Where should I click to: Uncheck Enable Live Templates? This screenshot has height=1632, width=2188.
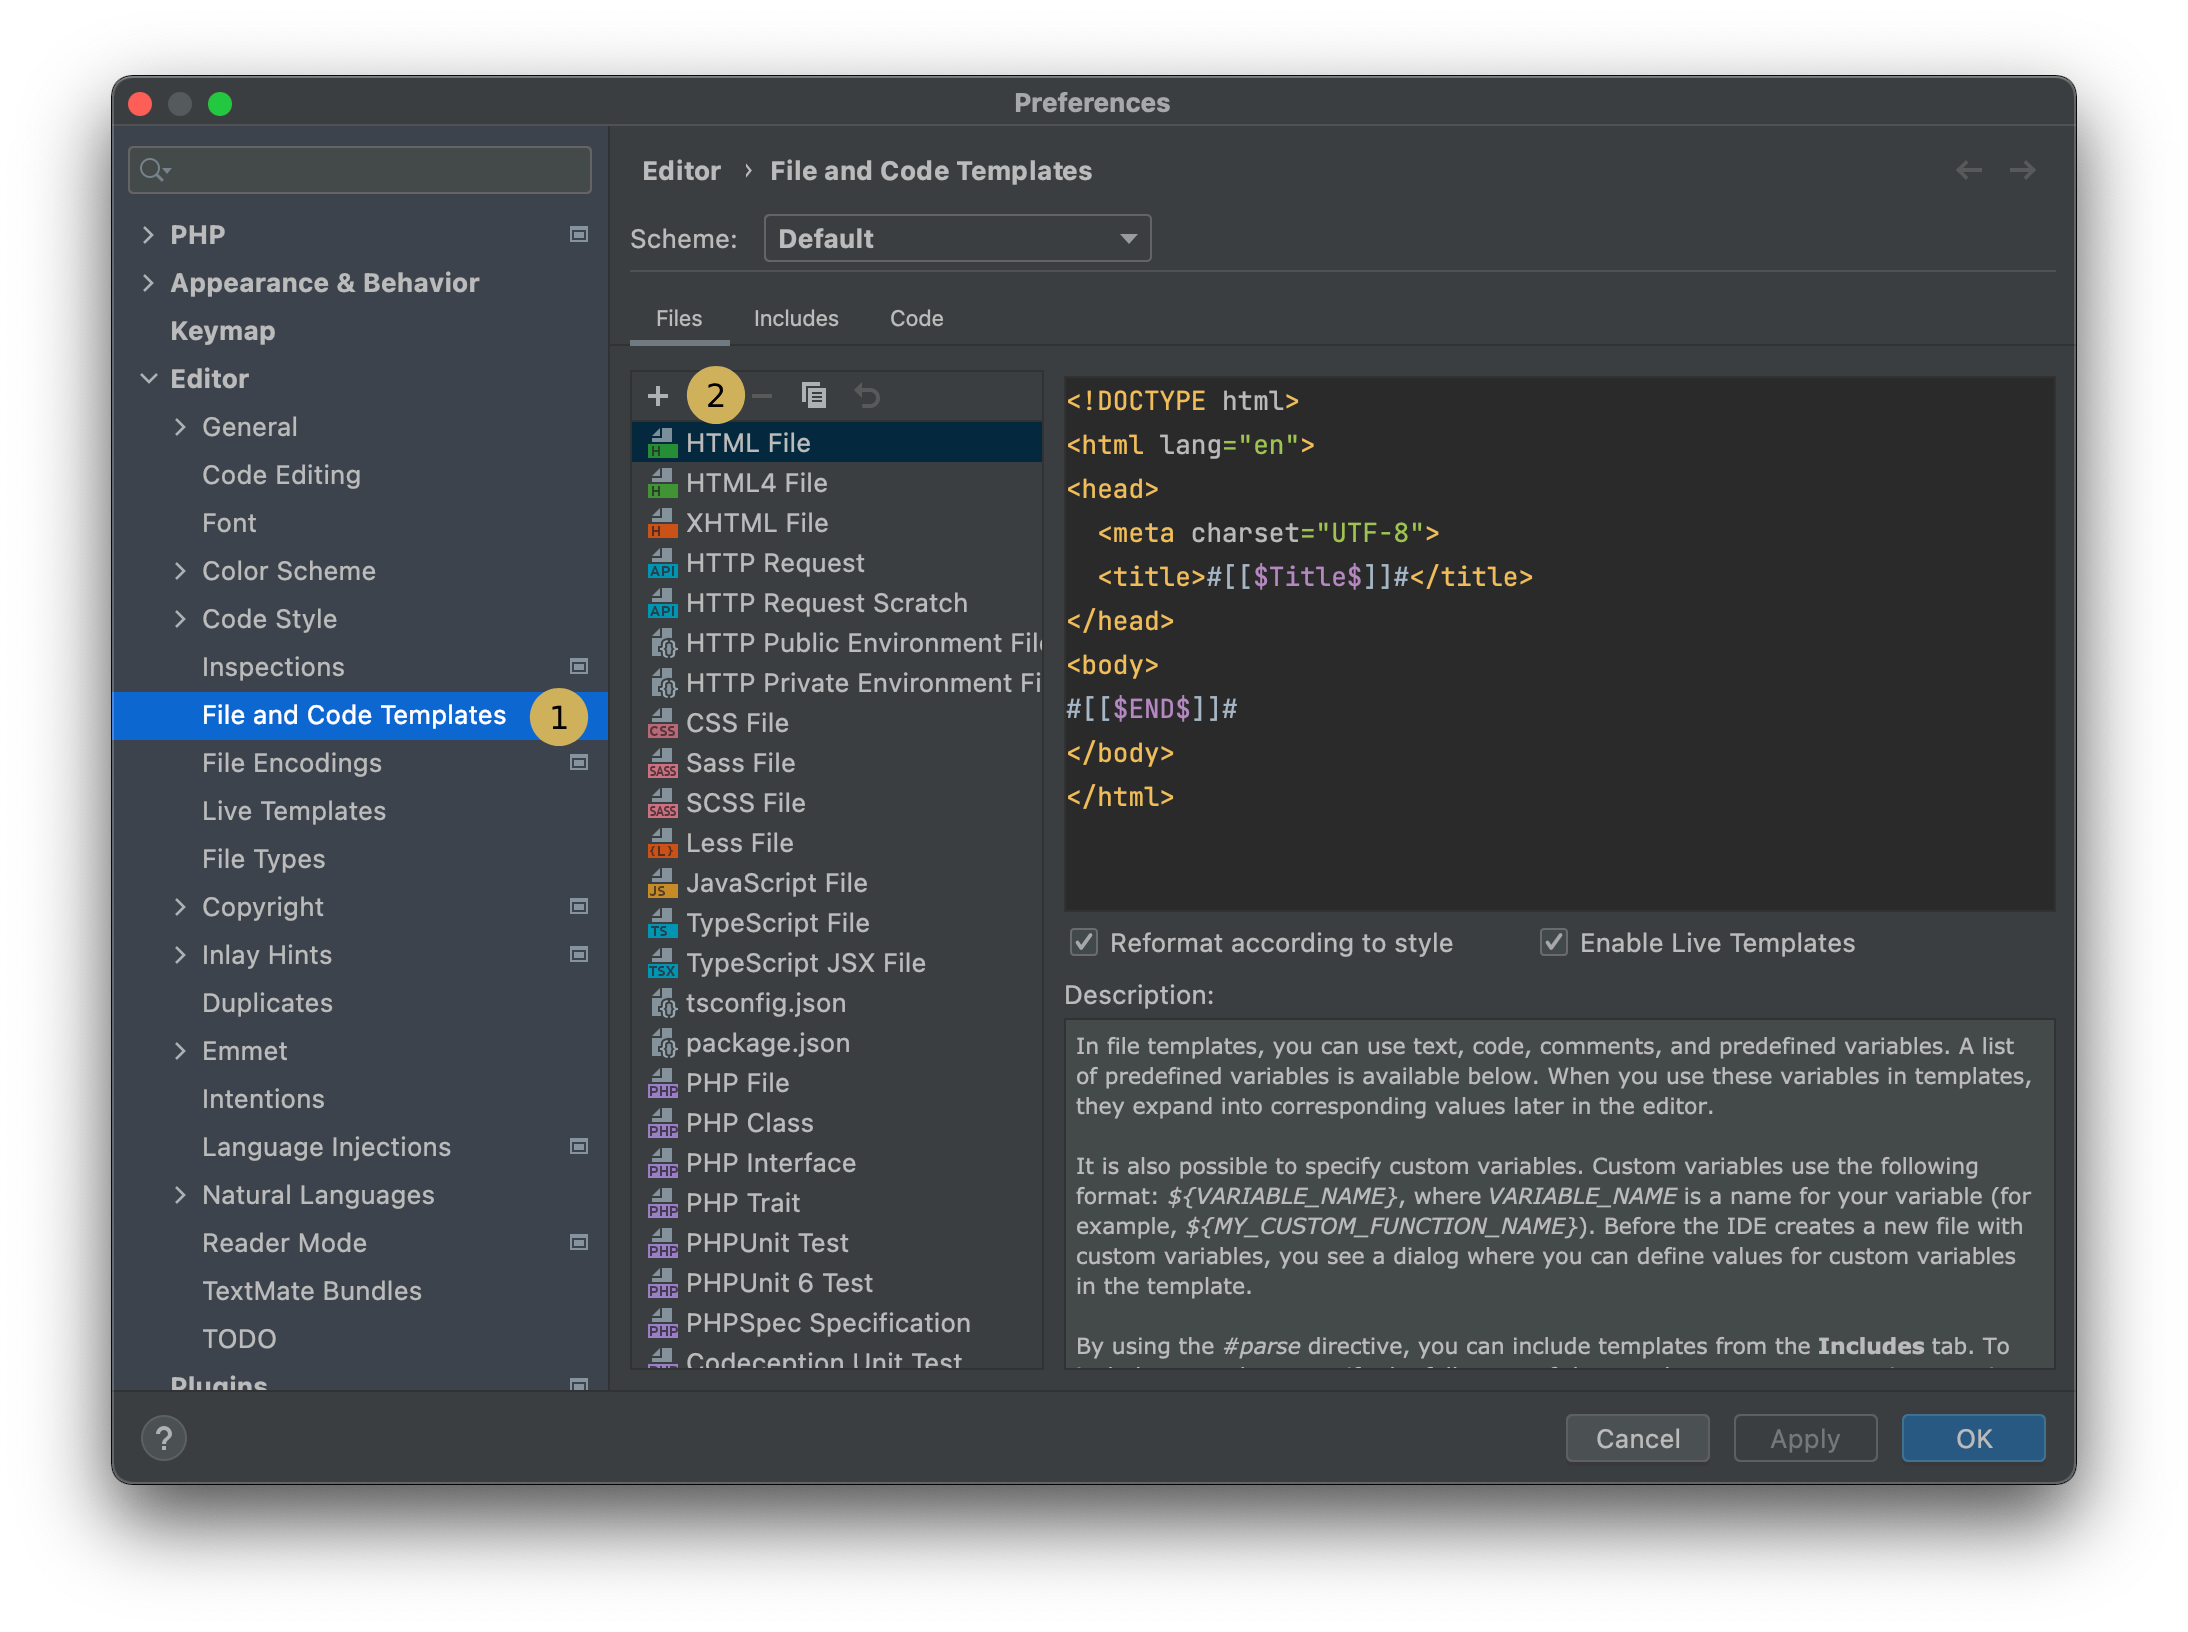[1552, 942]
